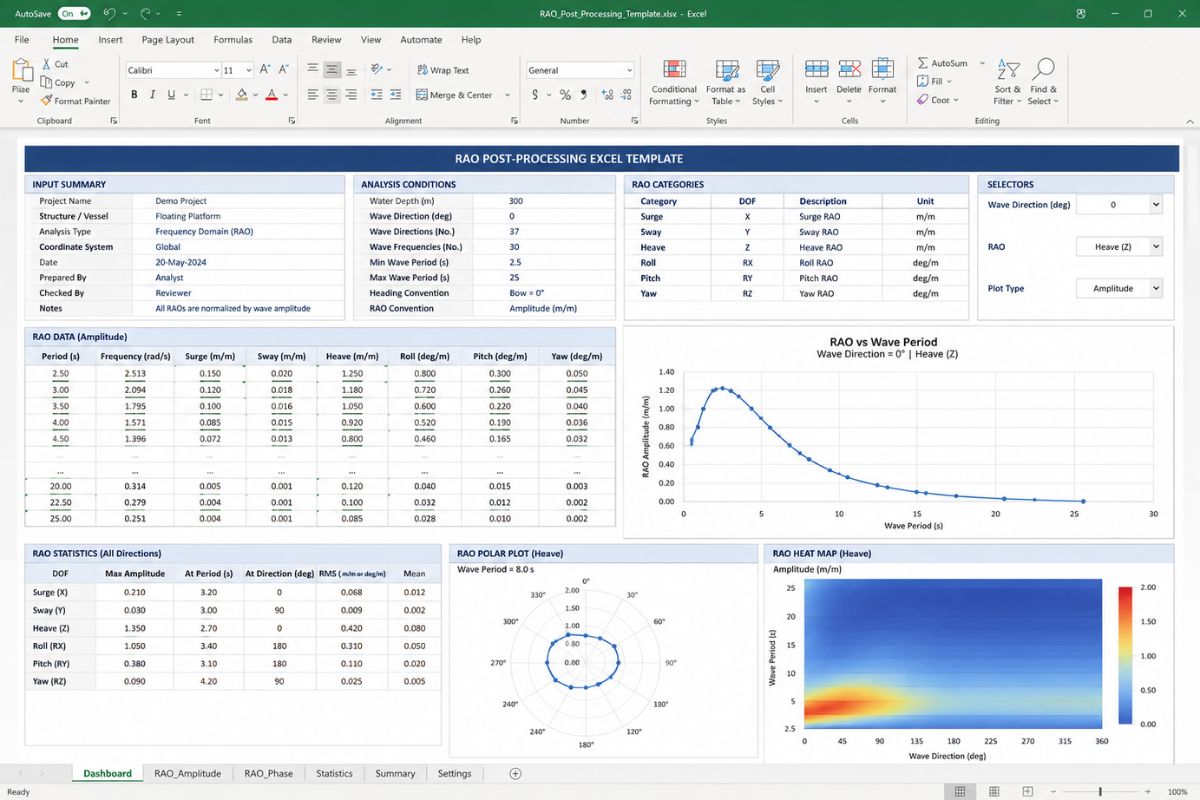Click the Insert cells icon
This screenshot has height=800, width=1200.
pos(816,69)
